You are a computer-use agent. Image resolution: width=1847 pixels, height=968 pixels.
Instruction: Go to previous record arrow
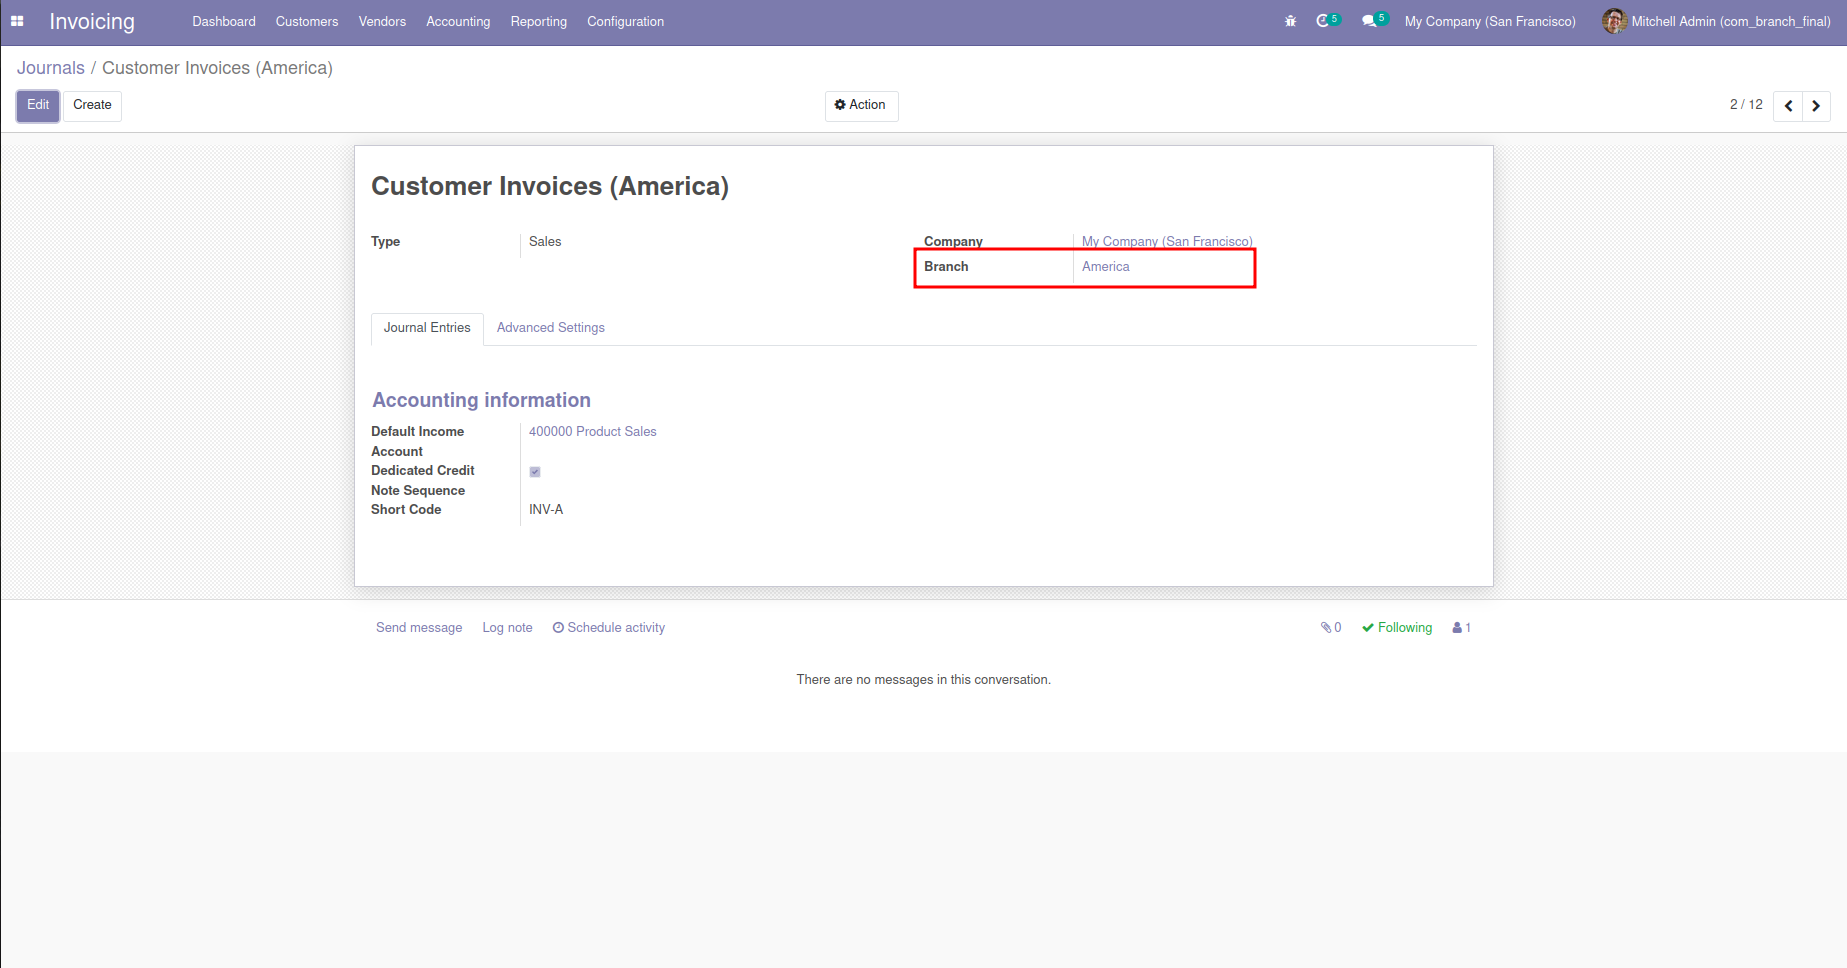pos(1788,106)
